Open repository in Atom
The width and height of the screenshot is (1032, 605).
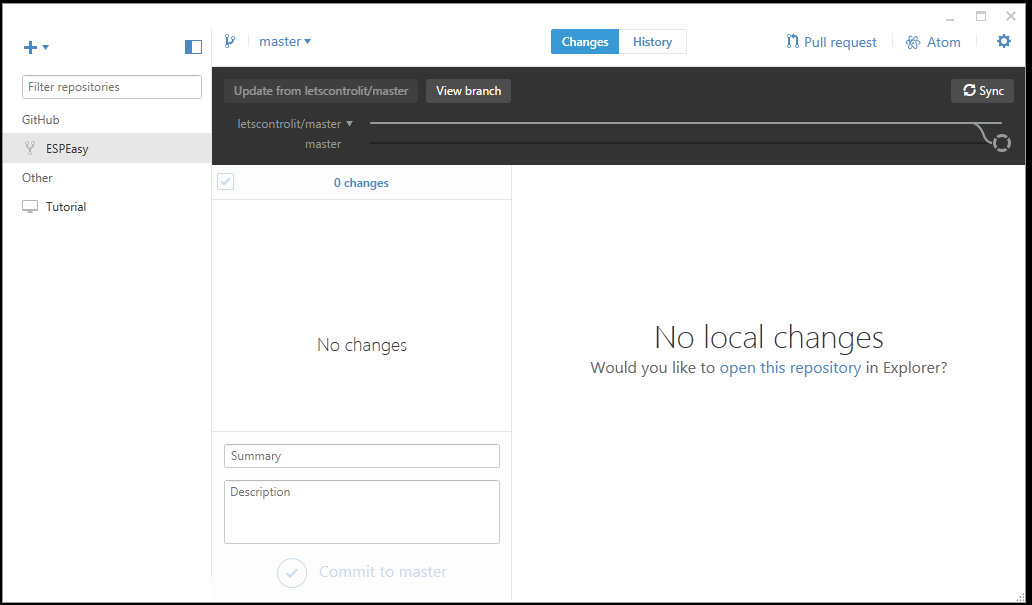tap(933, 42)
